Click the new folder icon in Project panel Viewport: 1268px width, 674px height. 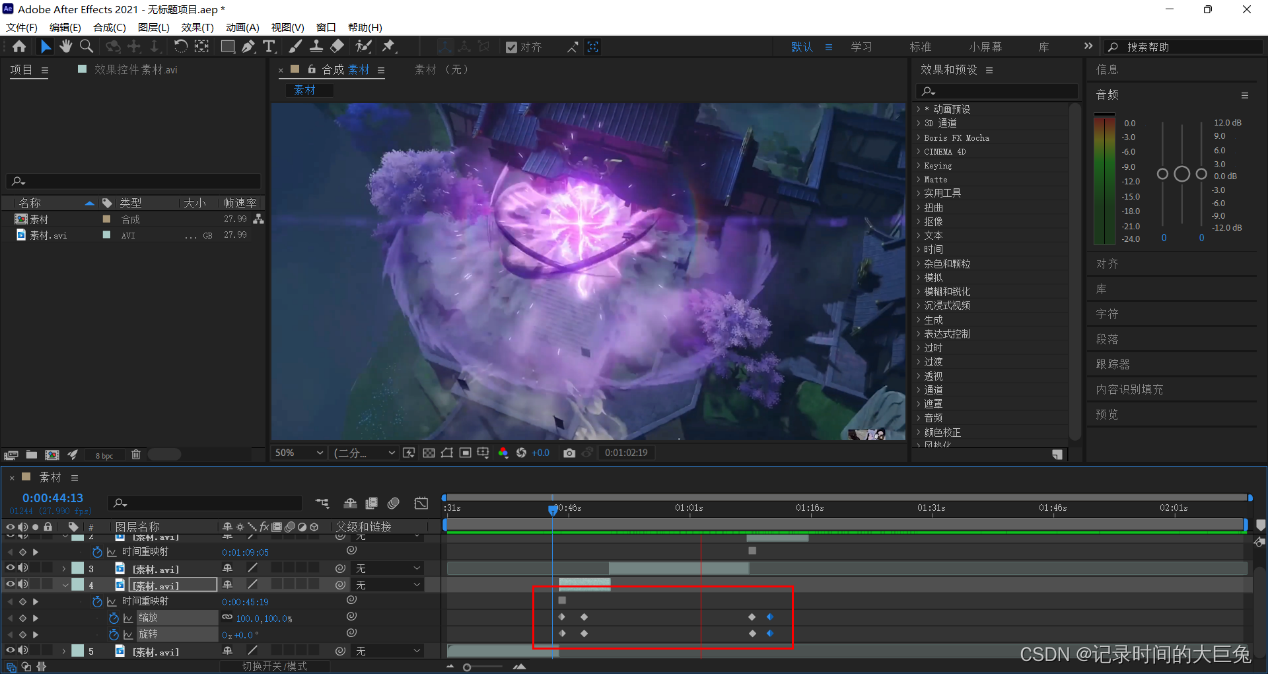[32, 454]
